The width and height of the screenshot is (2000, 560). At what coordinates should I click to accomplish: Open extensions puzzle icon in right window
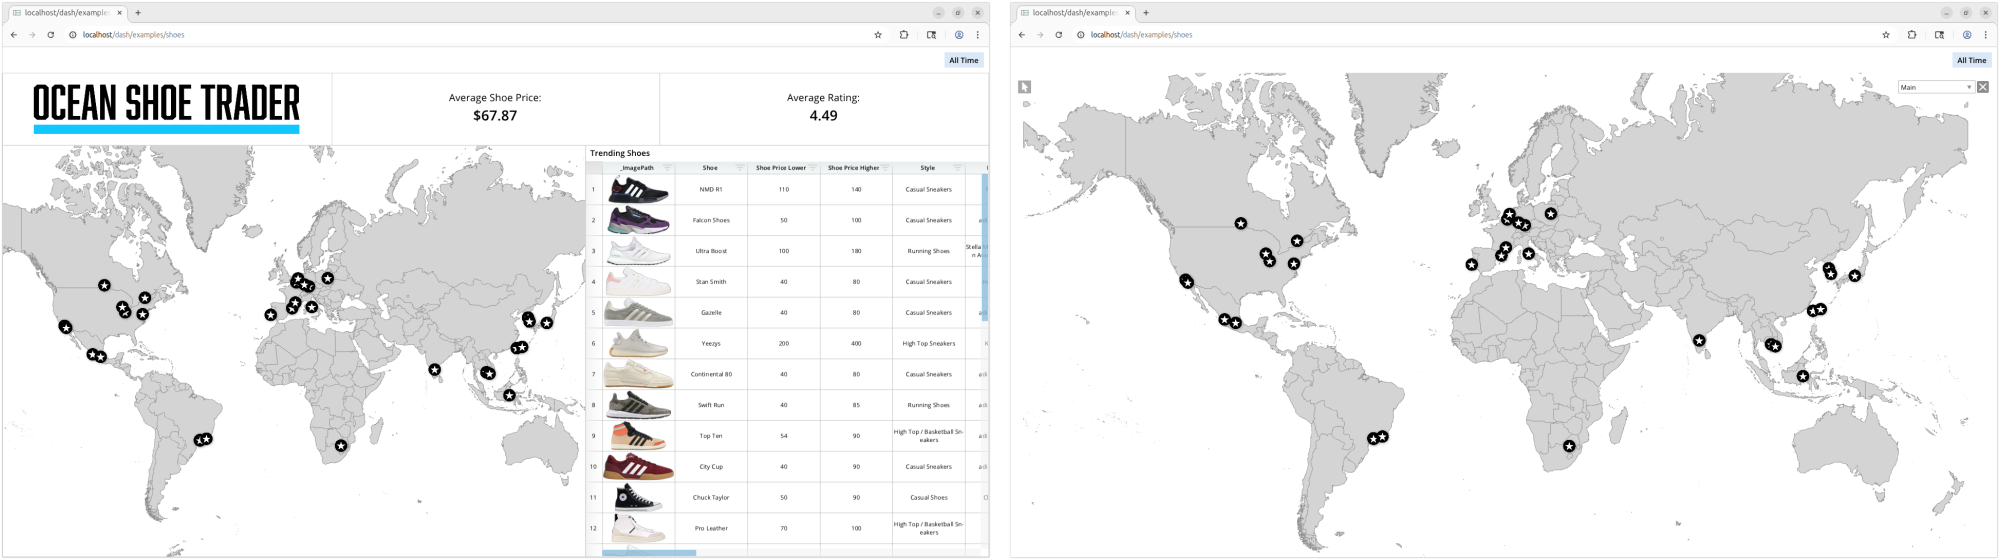click(1912, 35)
